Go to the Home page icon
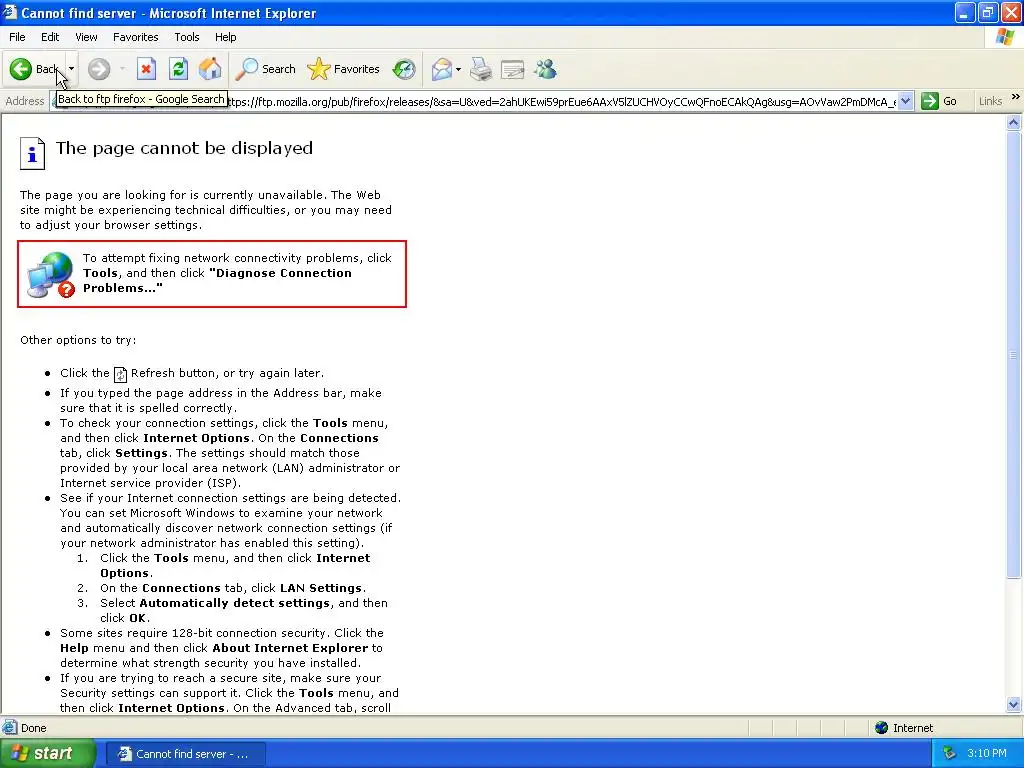The height and width of the screenshot is (768, 1024). [x=210, y=69]
